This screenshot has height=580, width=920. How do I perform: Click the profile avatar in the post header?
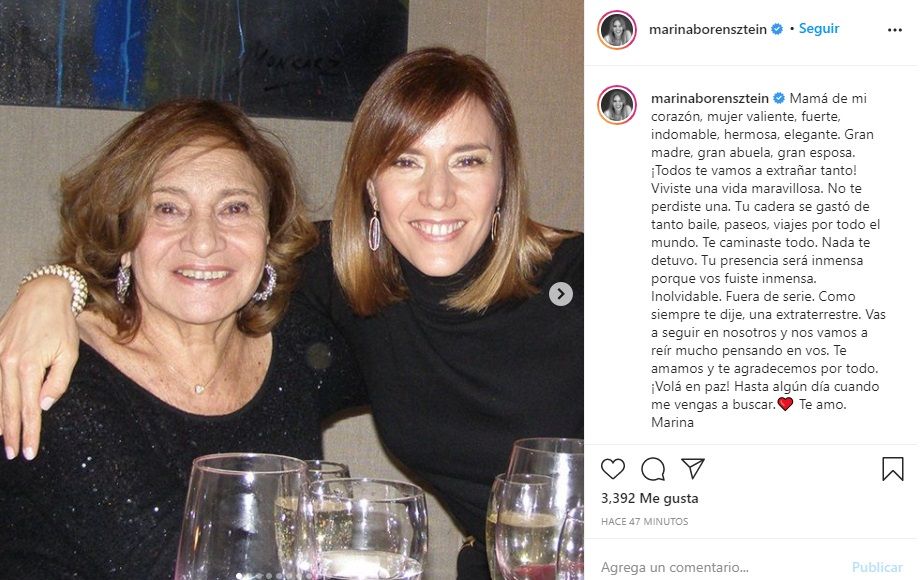[x=617, y=30]
